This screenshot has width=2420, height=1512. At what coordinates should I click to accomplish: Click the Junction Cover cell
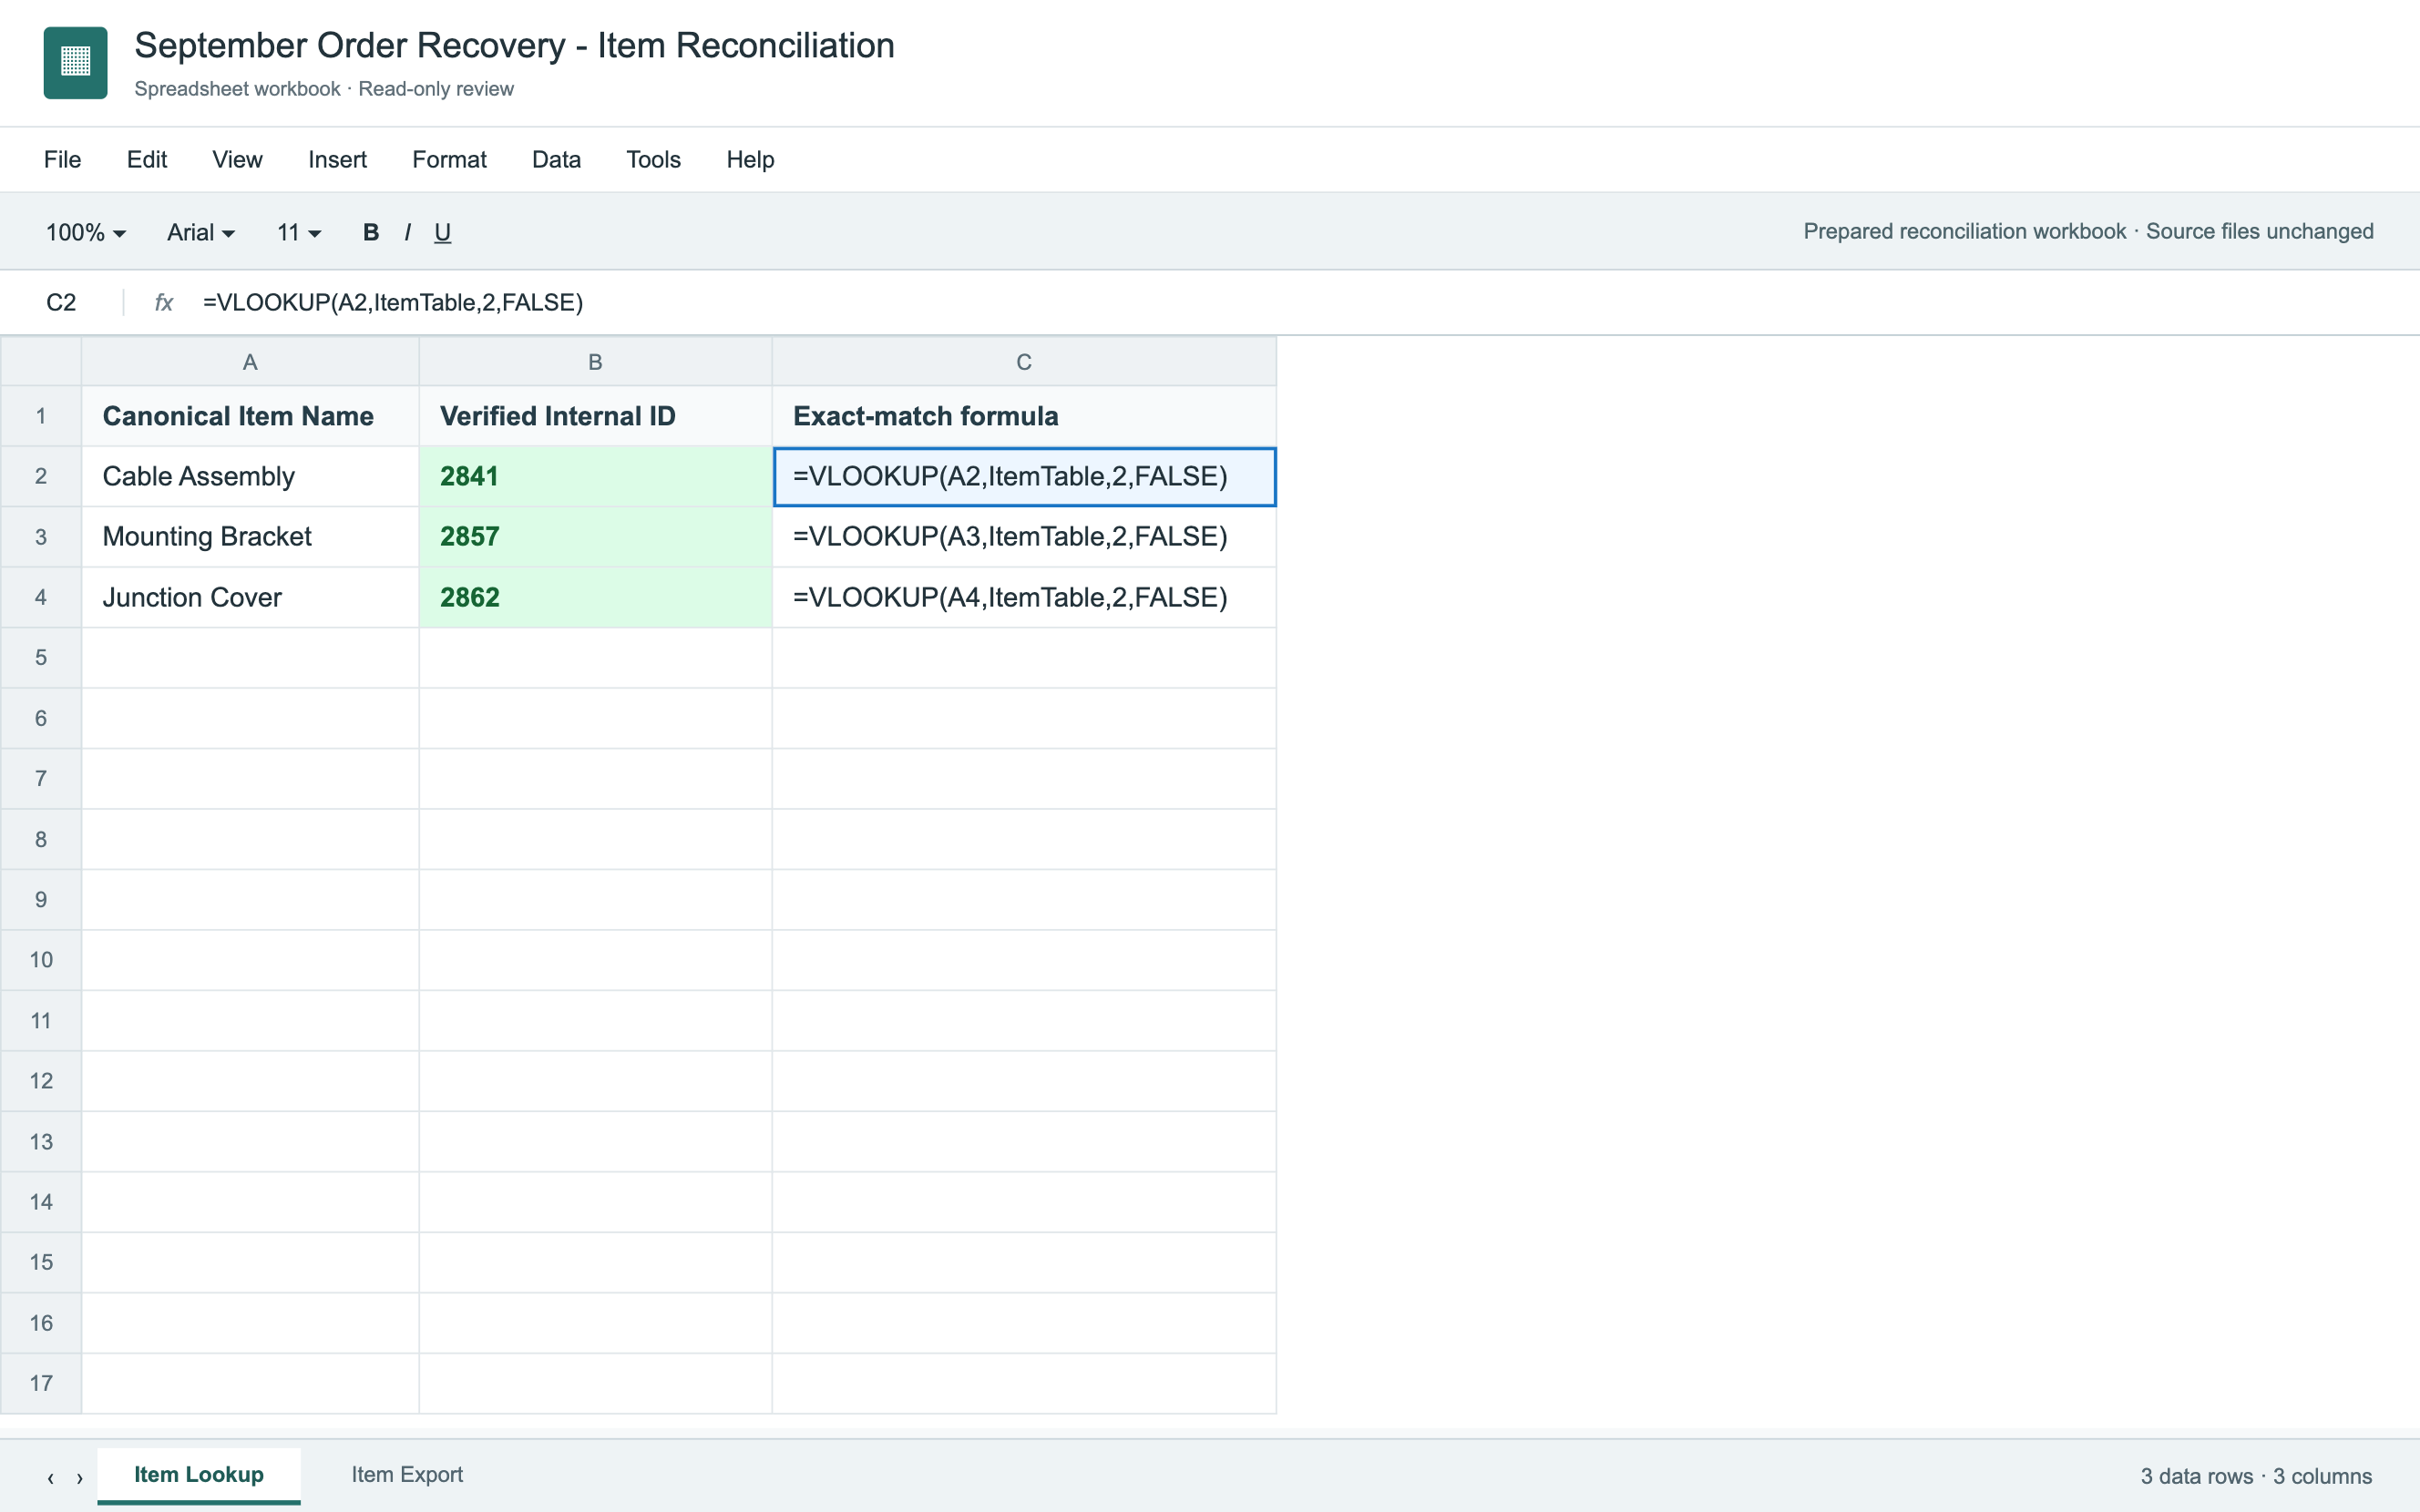tap(250, 597)
